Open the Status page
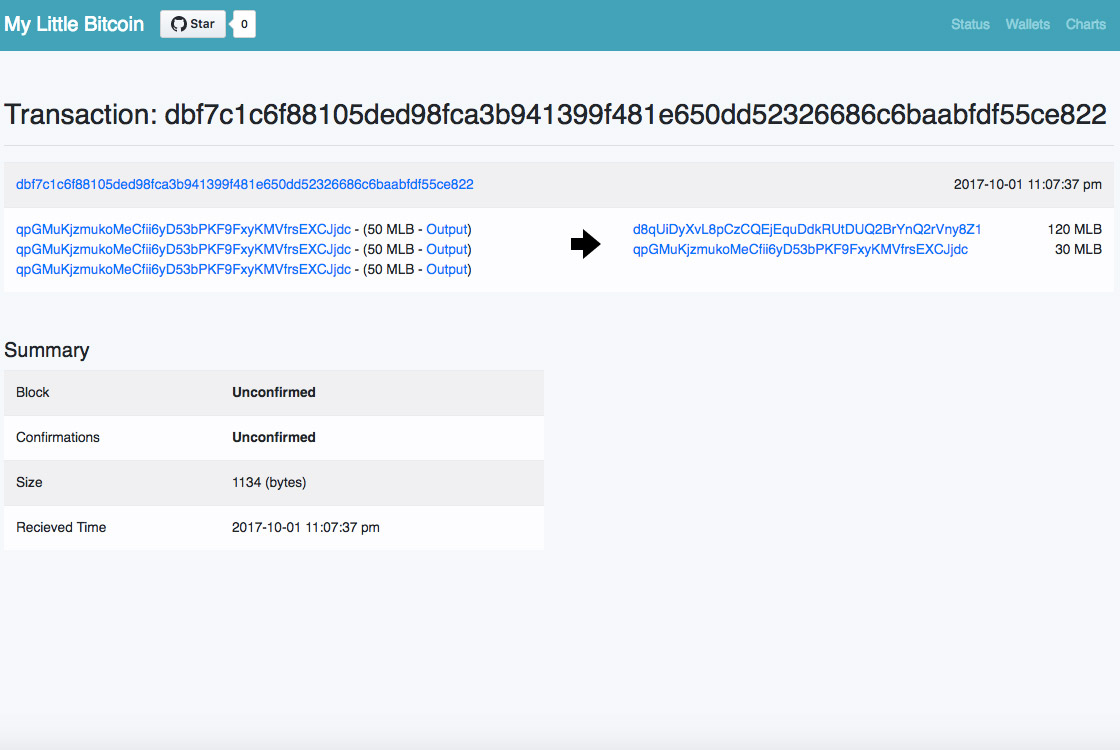 point(970,24)
